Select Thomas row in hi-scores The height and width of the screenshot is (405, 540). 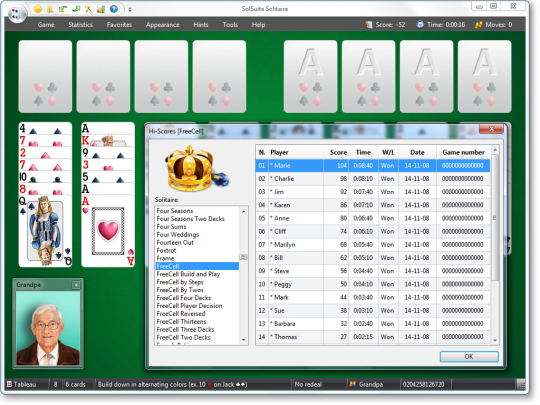373,337
